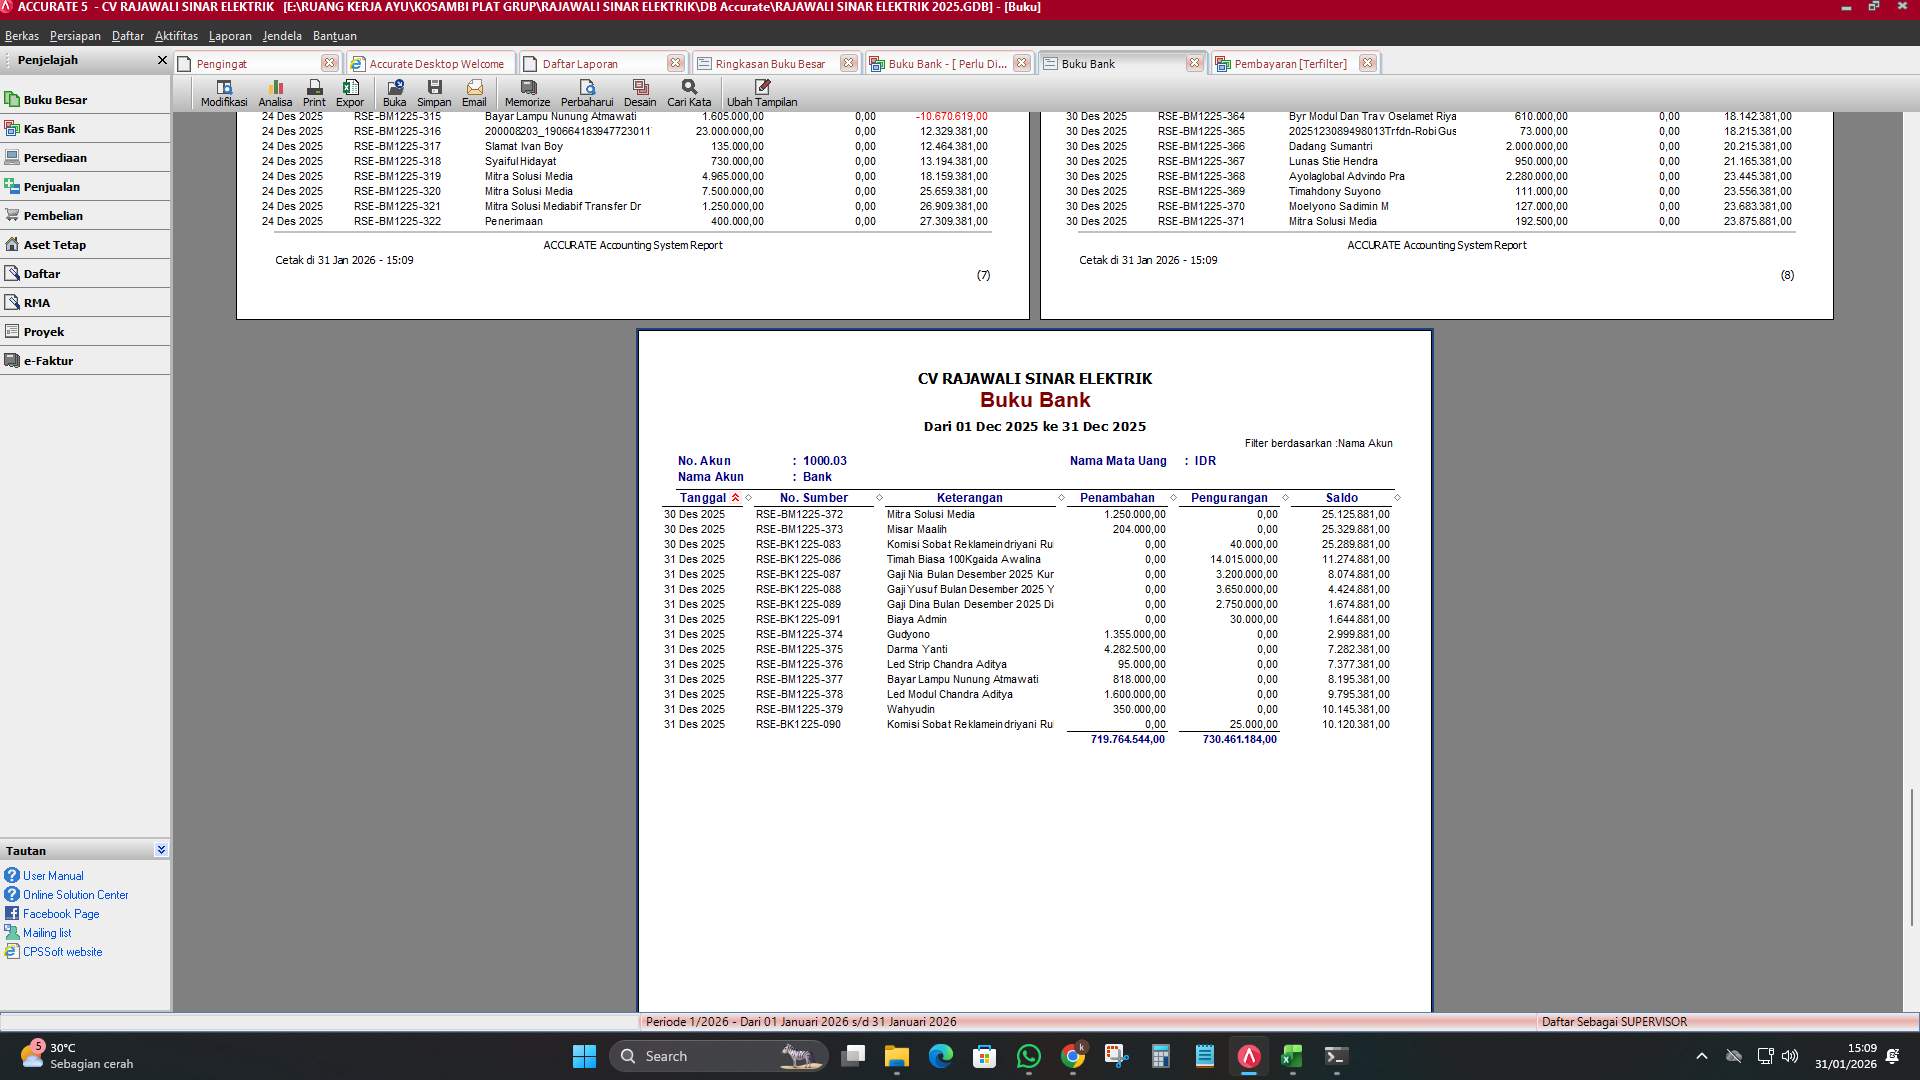The image size is (1920, 1080).
Task: Open the User Manual link
Action: coord(53,875)
